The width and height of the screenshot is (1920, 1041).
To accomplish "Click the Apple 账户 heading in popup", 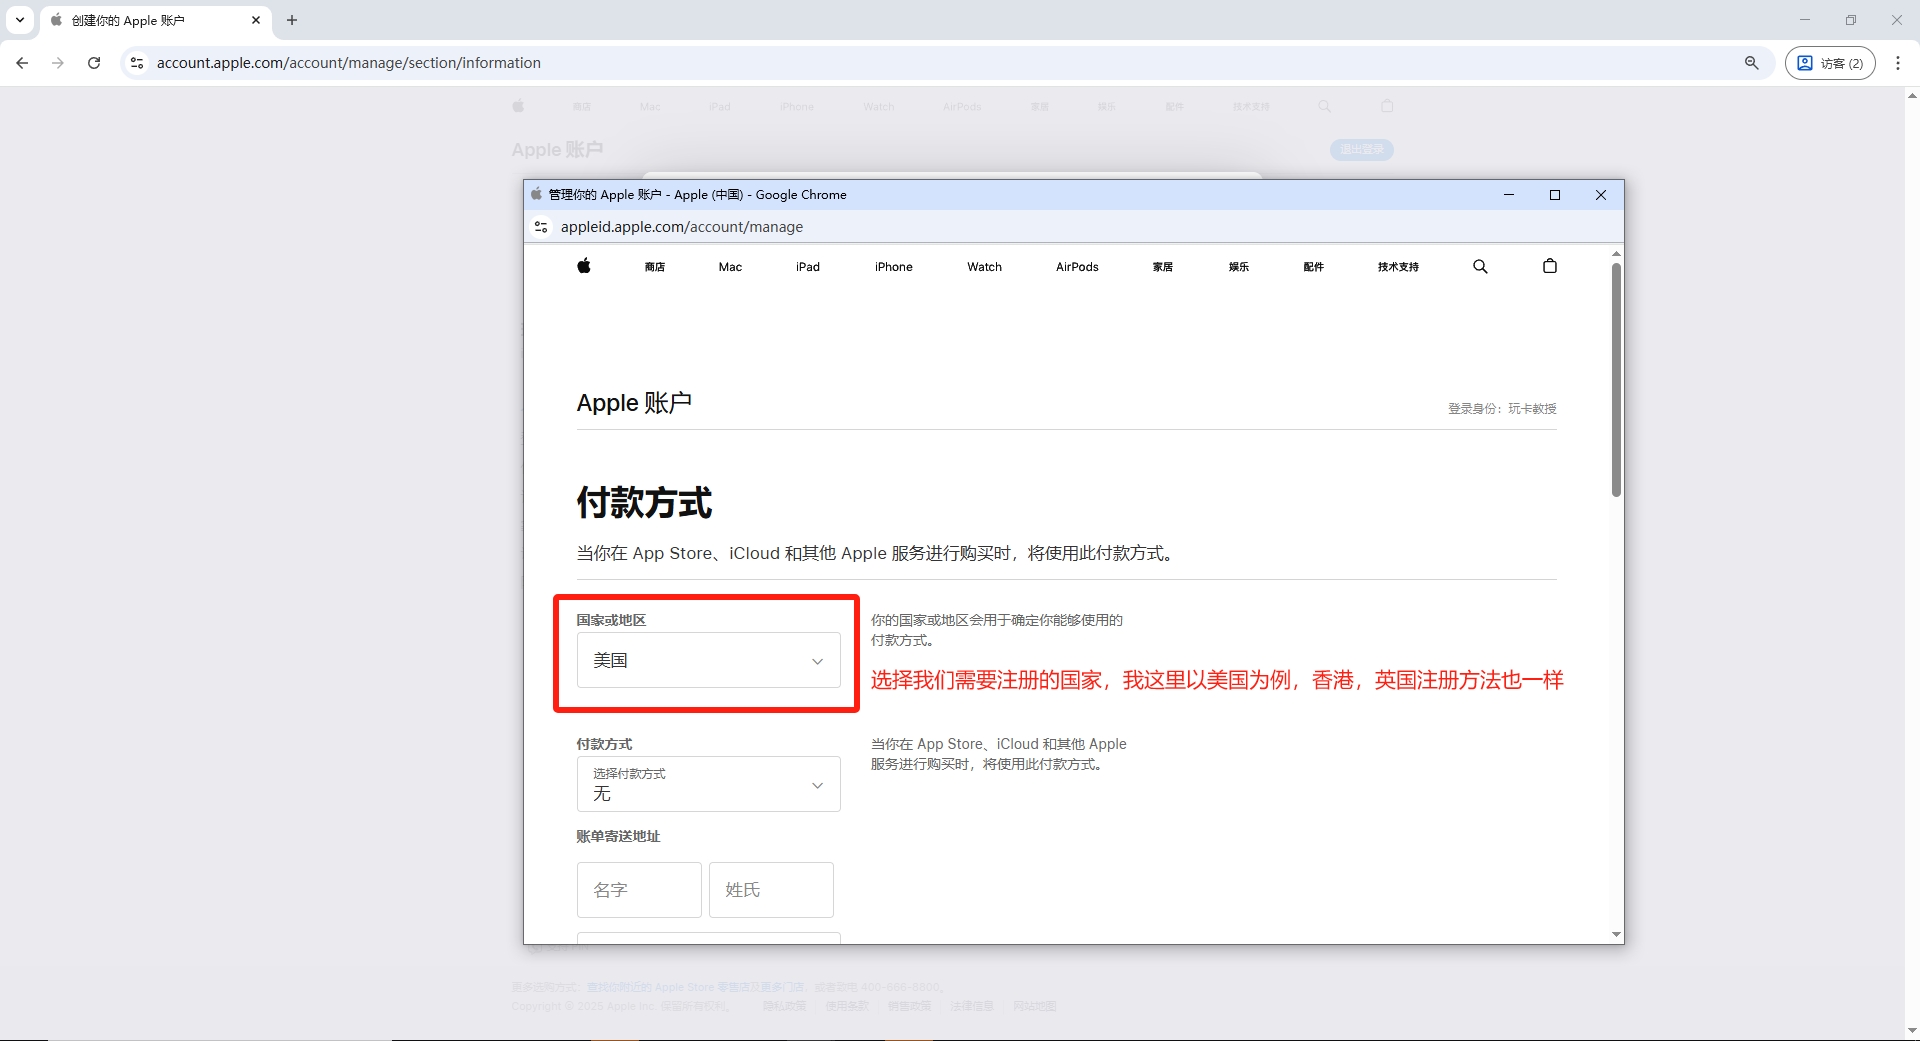I will tap(634, 403).
